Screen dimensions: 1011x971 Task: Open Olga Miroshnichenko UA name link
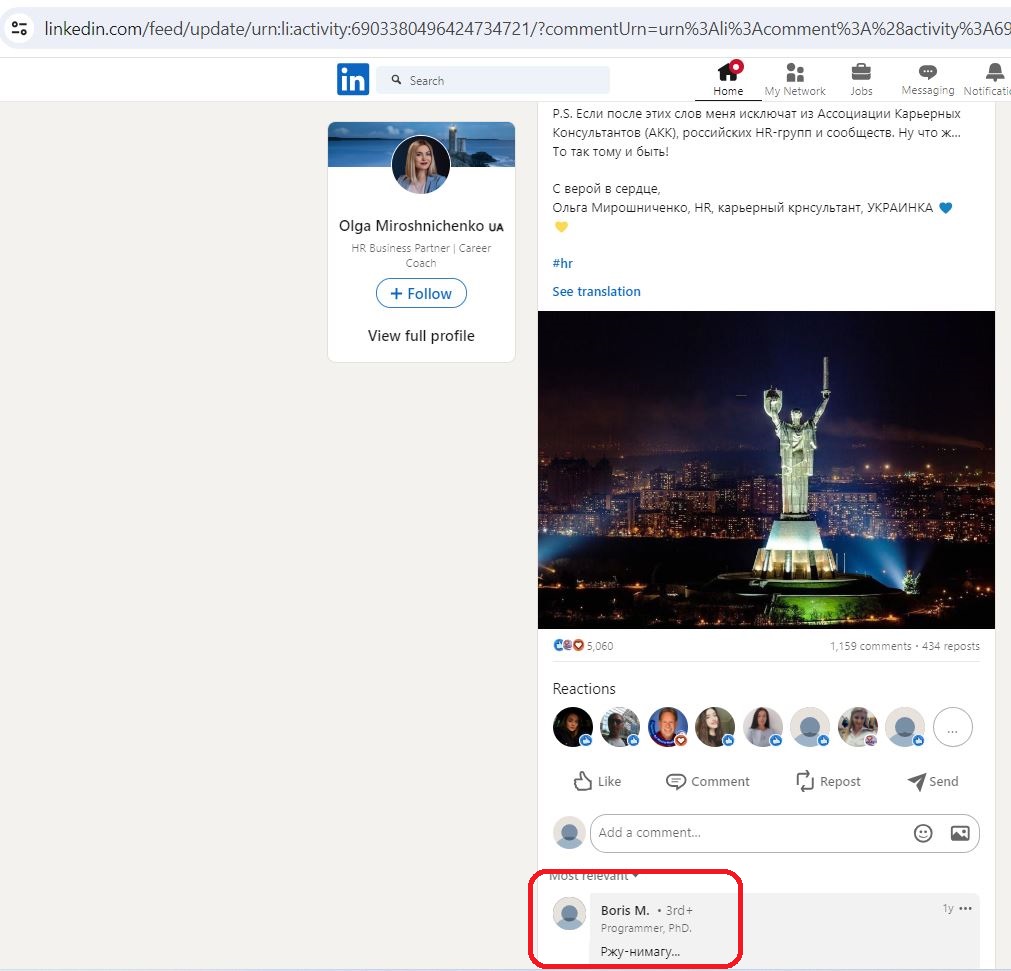click(421, 226)
